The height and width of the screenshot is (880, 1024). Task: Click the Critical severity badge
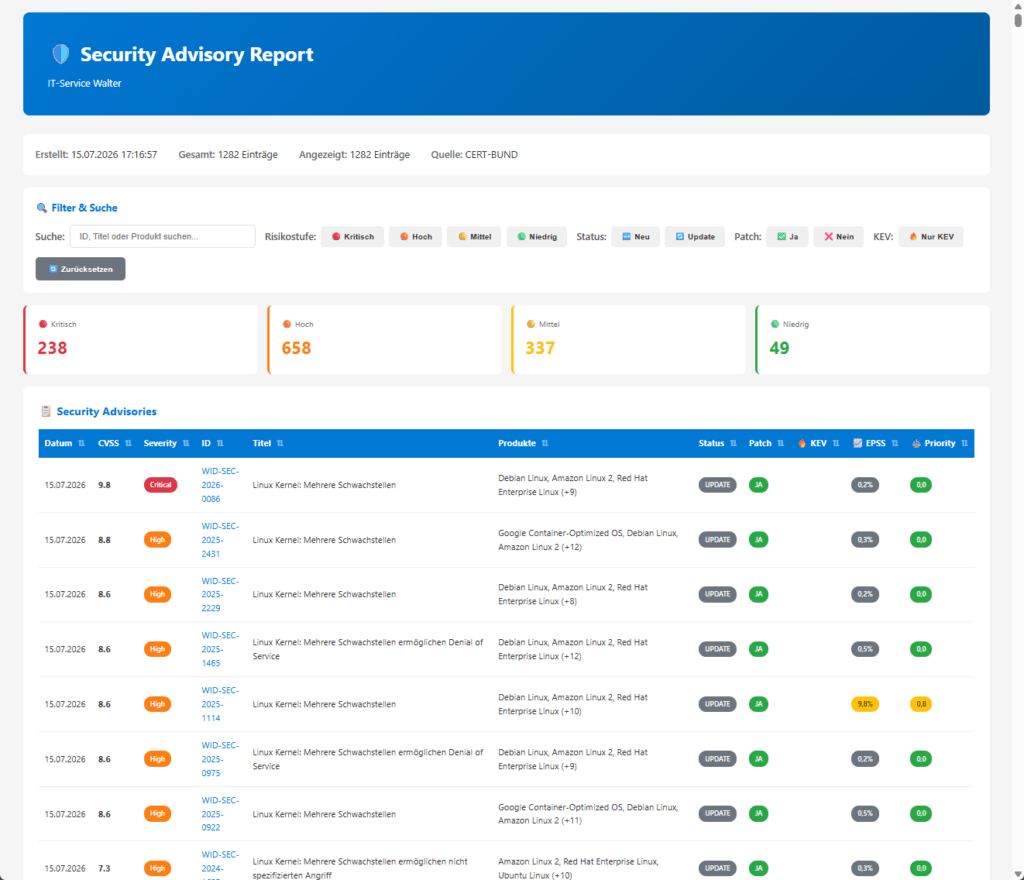[x=161, y=485]
